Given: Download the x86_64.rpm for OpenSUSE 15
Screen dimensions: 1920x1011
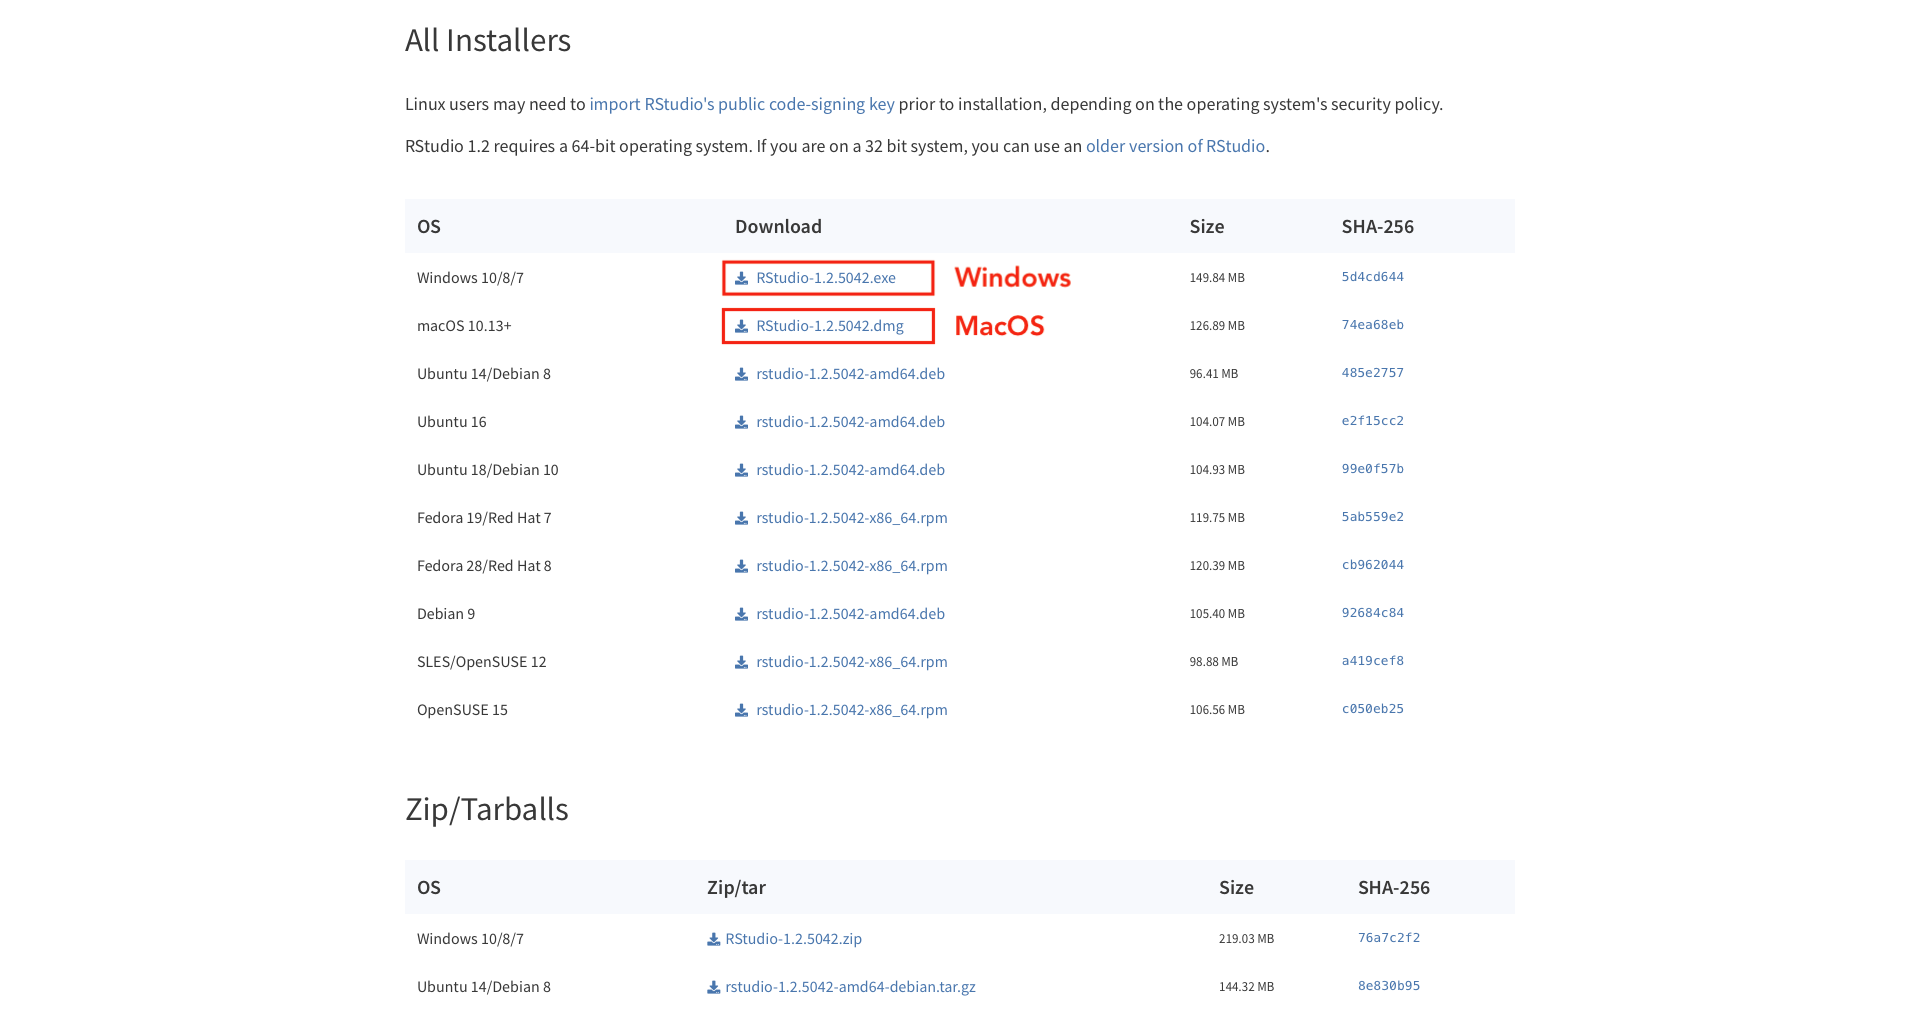Looking at the screenshot, I should pos(852,710).
